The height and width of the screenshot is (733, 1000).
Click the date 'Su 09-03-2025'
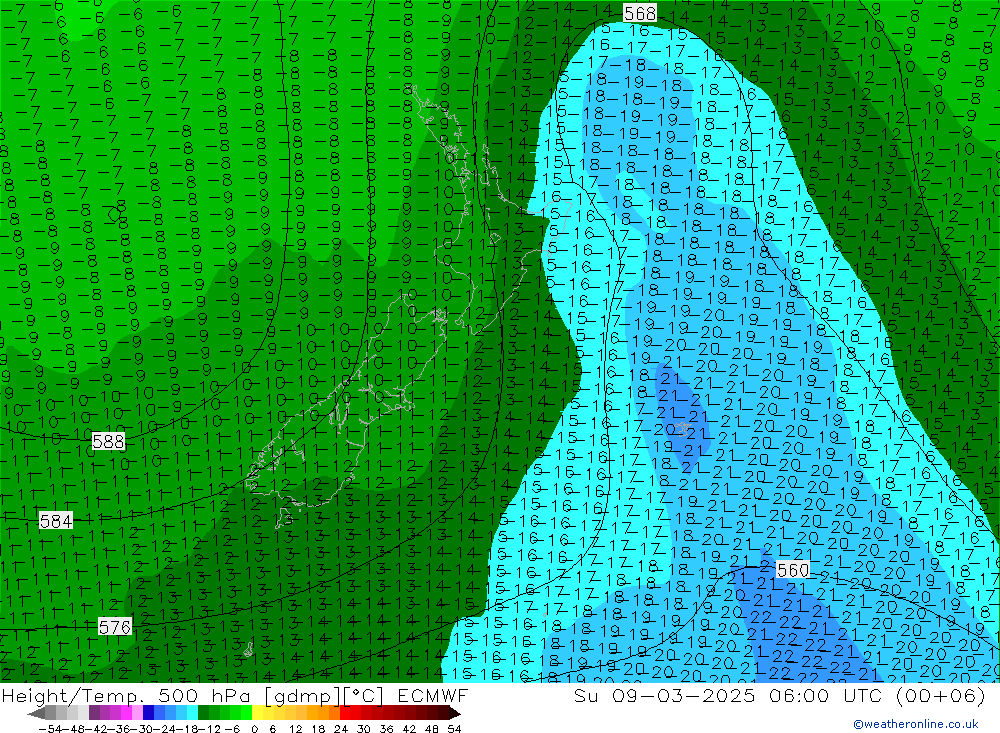point(666,696)
